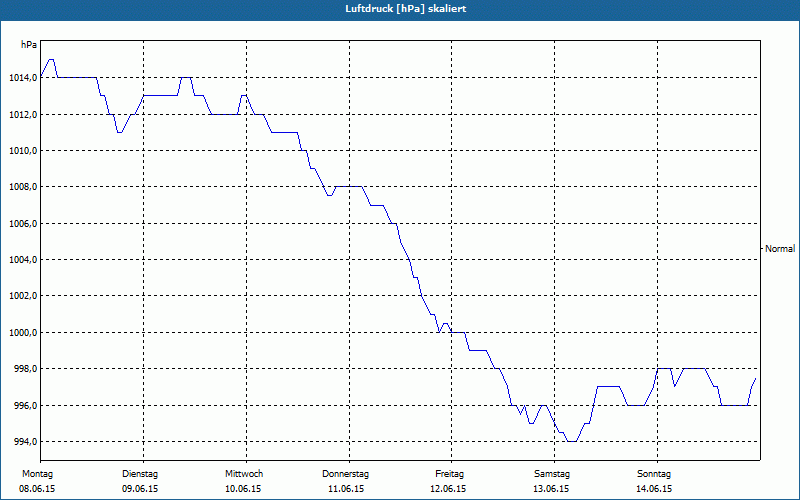This screenshot has height=500, width=800.
Task: Select the 1014,0 y-axis label
Action: coord(21,78)
